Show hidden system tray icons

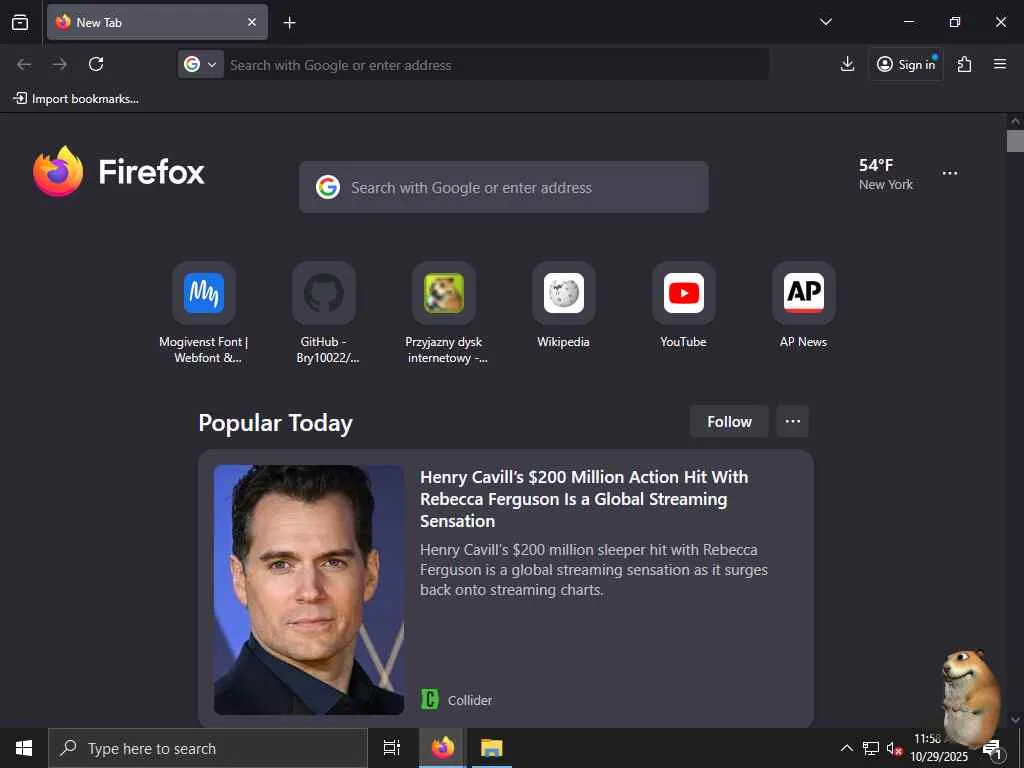(x=846, y=748)
